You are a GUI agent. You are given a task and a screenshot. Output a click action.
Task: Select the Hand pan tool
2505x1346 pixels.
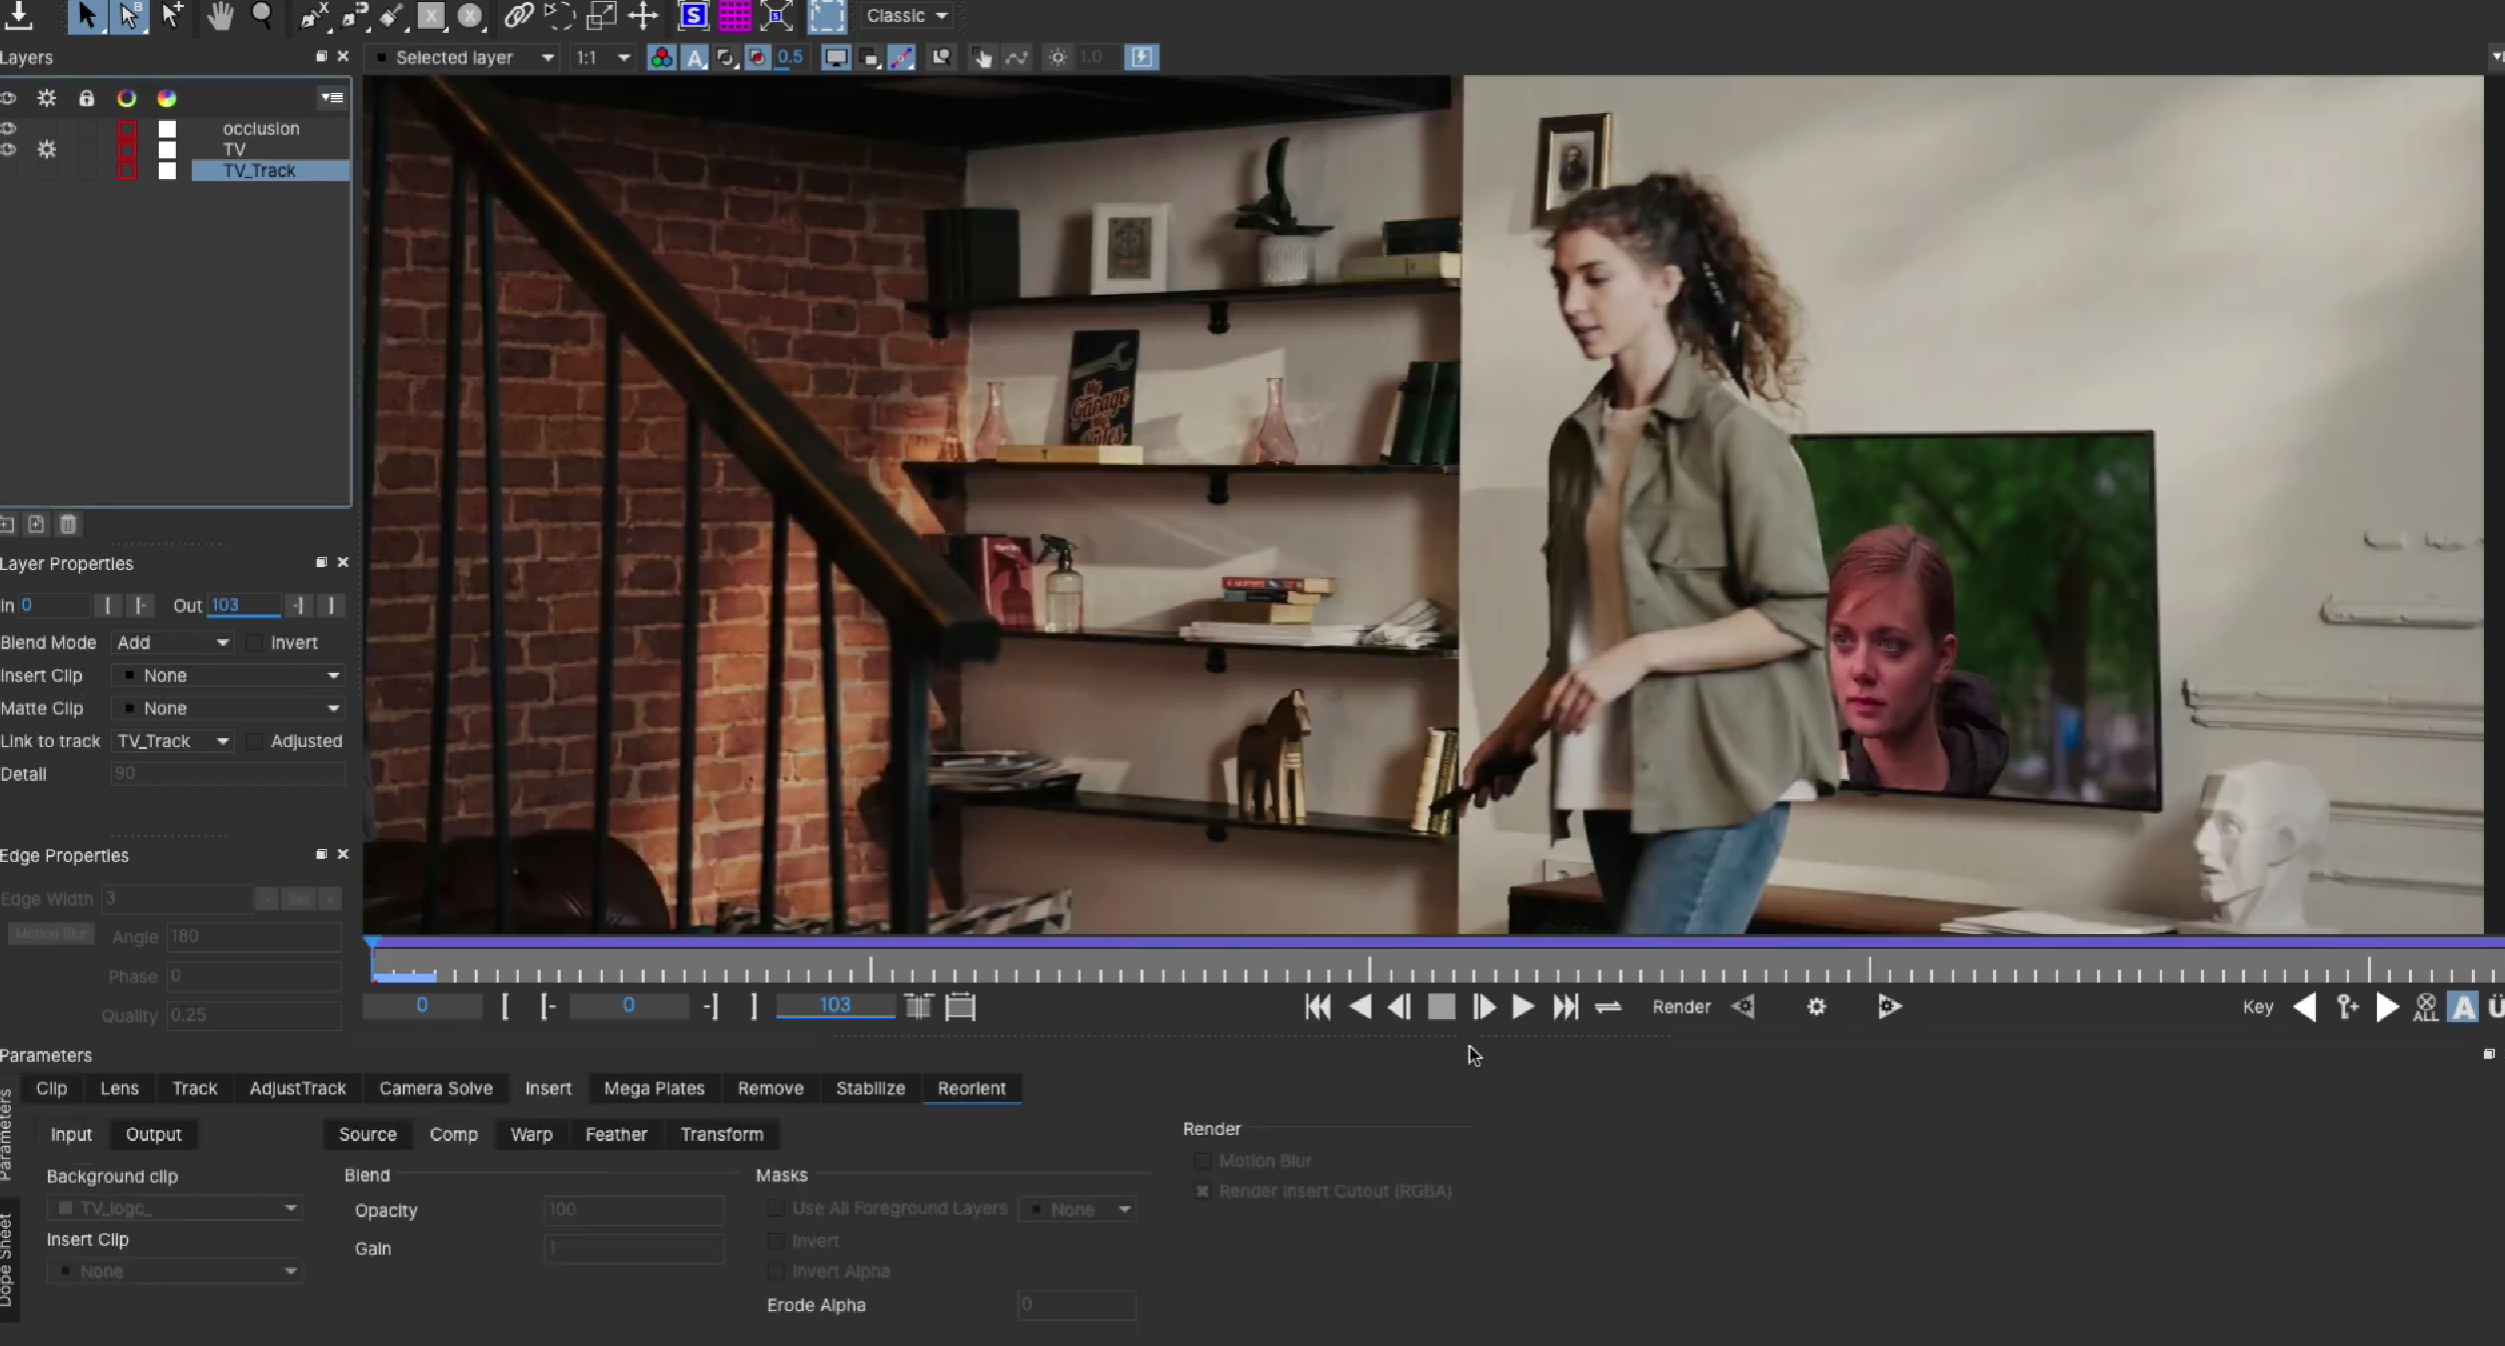[x=219, y=15]
